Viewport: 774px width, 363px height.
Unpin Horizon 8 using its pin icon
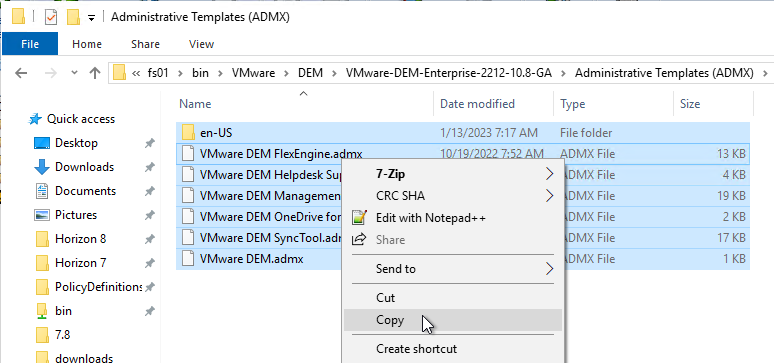149,239
